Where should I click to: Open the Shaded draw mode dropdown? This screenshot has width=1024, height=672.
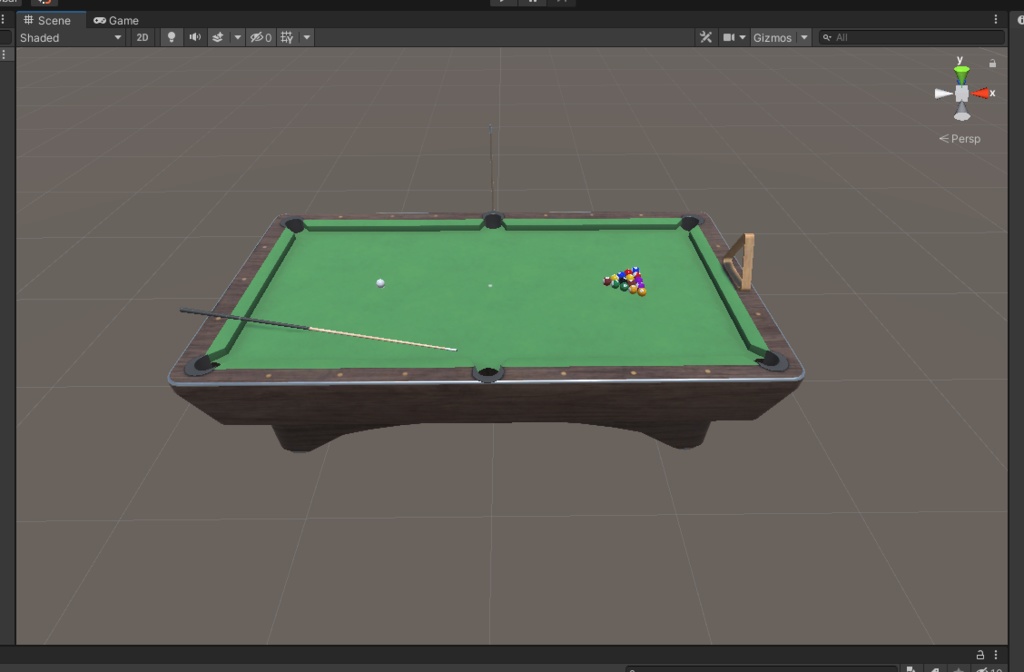[x=70, y=37]
